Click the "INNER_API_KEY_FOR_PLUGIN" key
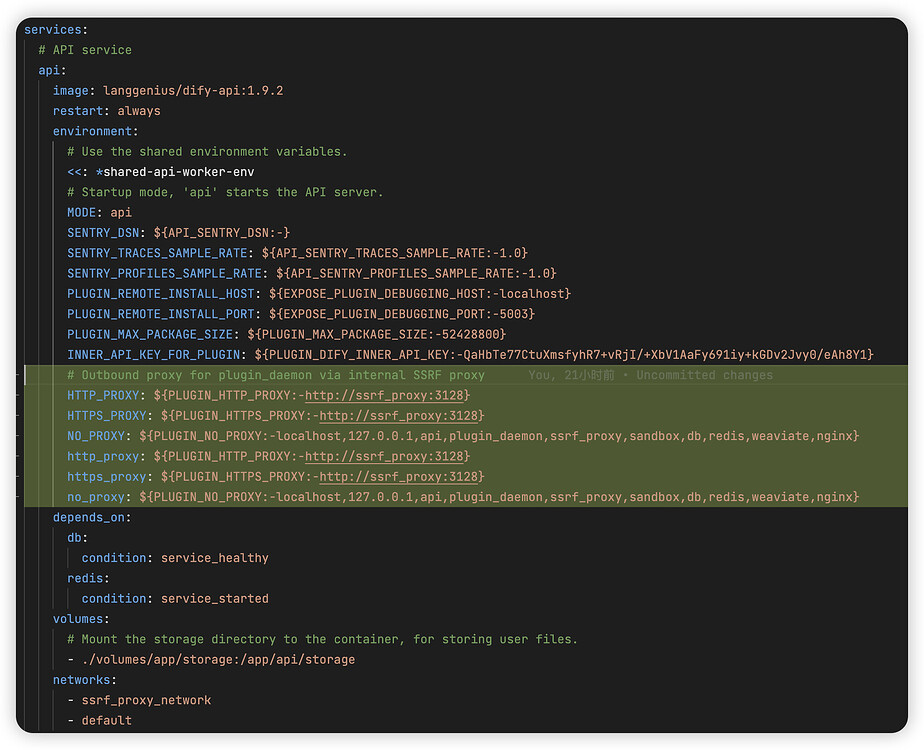Image resolution: width=924 pixels, height=750 pixels. [x=154, y=355]
